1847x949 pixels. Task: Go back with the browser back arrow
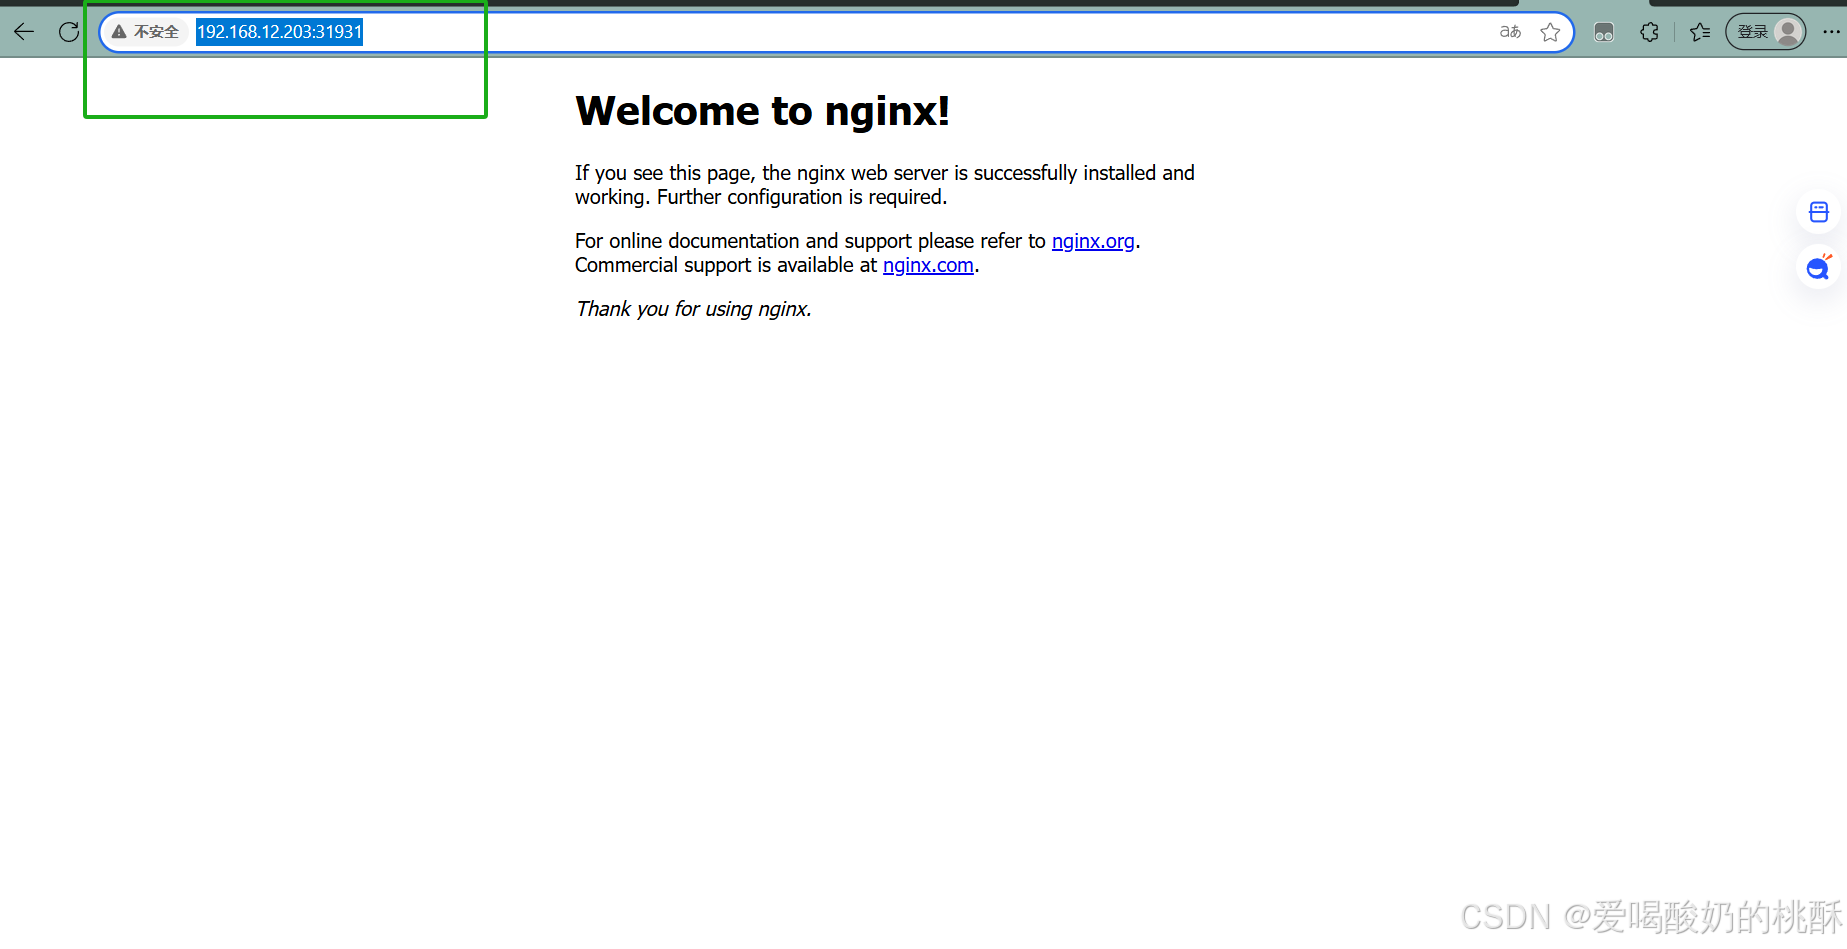pos(24,32)
